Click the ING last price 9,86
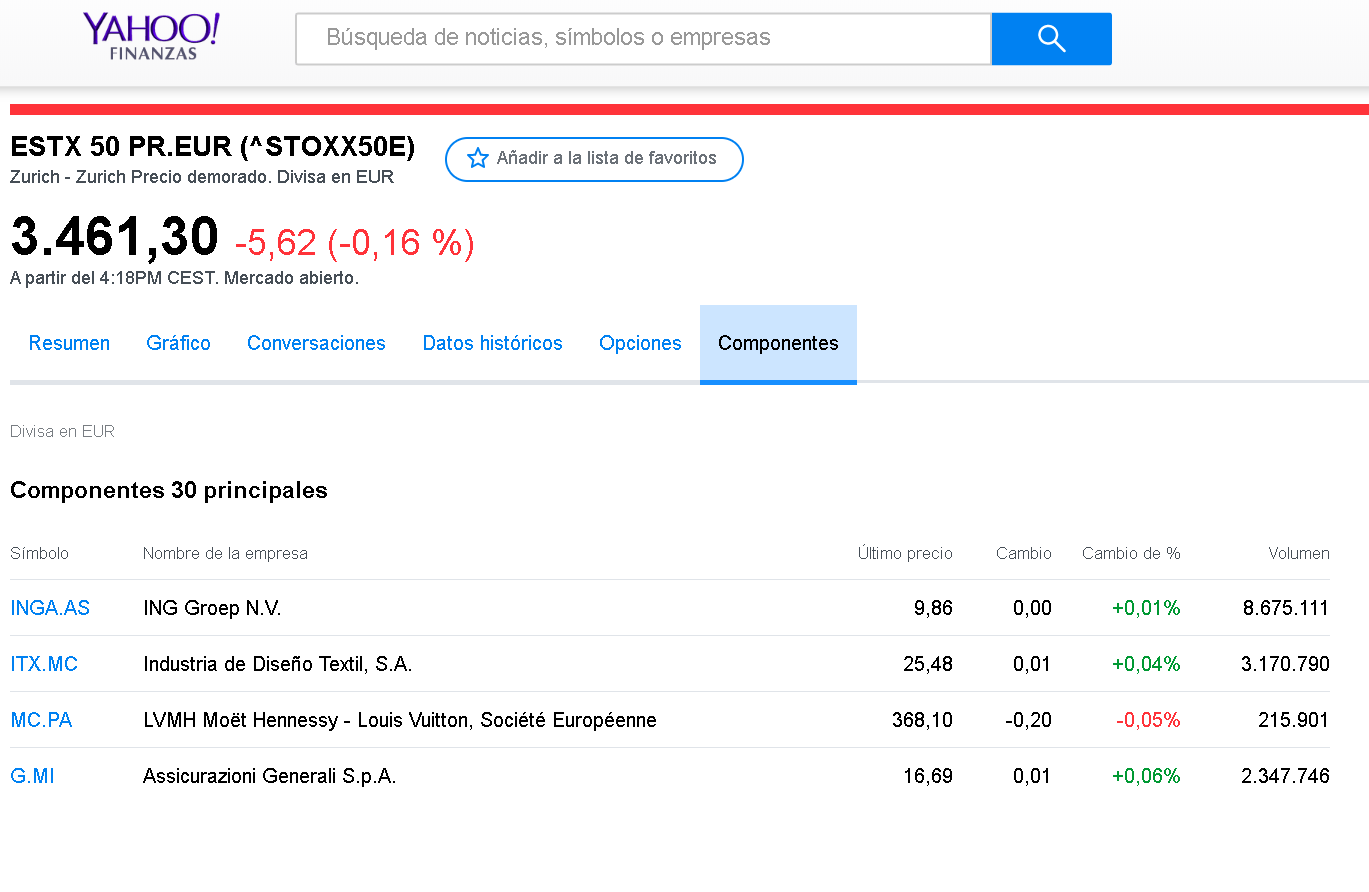1369x892 pixels. tap(933, 608)
